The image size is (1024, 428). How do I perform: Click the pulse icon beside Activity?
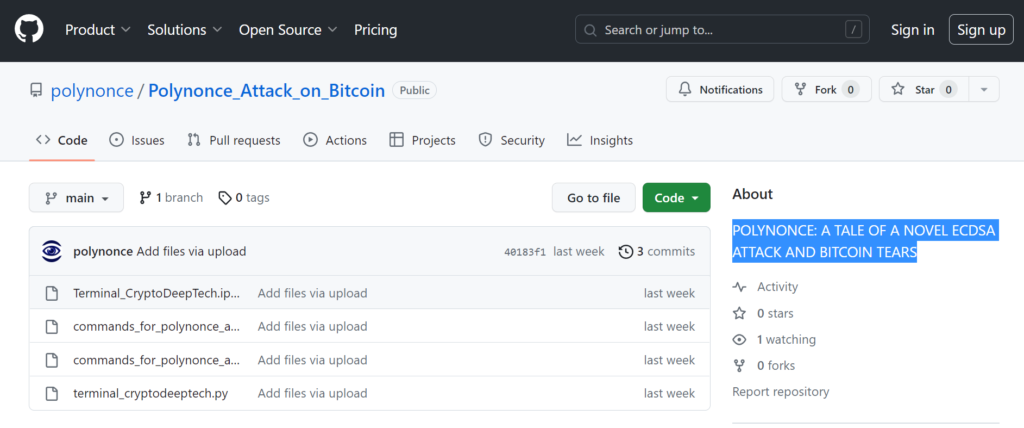coord(739,287)
